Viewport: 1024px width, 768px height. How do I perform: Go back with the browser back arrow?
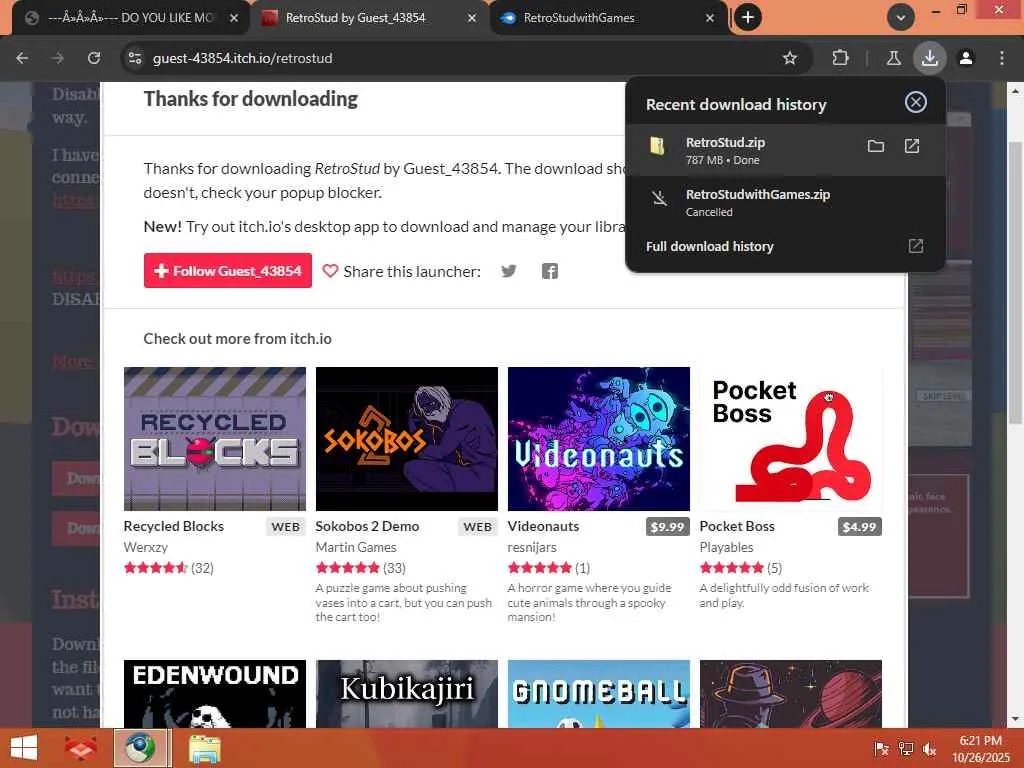tap(22, 58)
